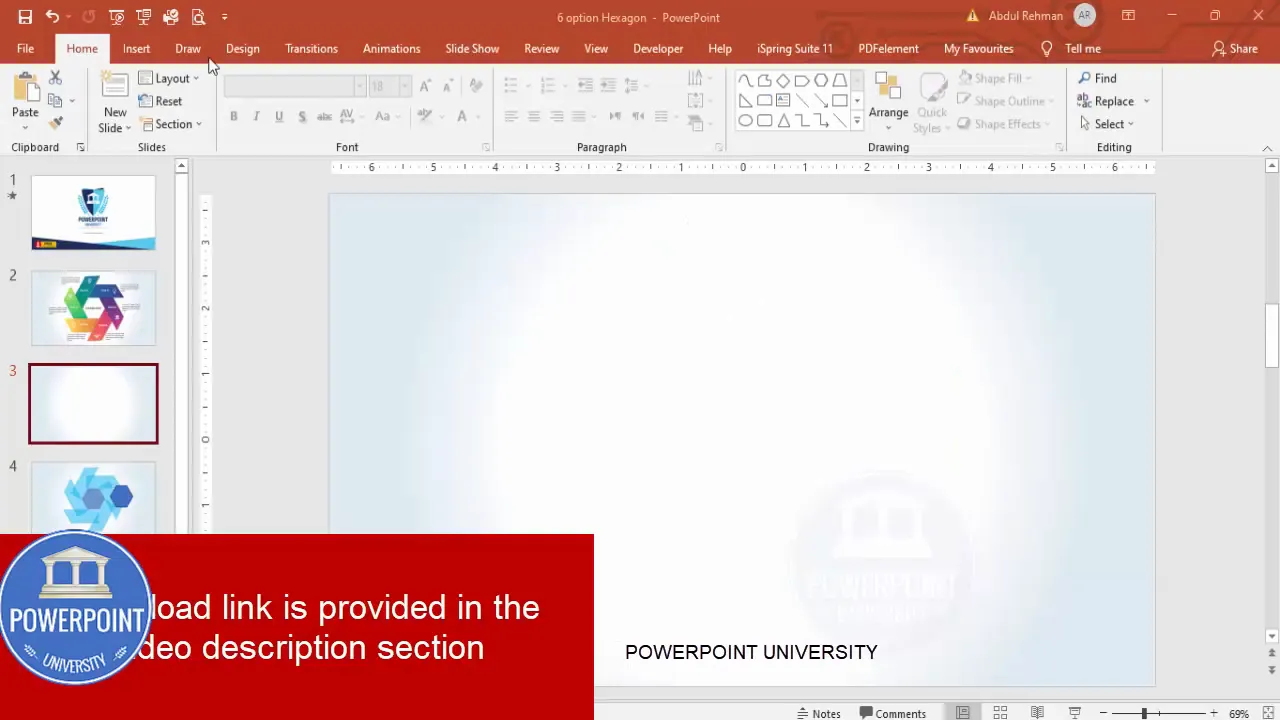The image size is (1280, 720).
Task: Open the Select dropdown
Action: [x=1107, y=124]
